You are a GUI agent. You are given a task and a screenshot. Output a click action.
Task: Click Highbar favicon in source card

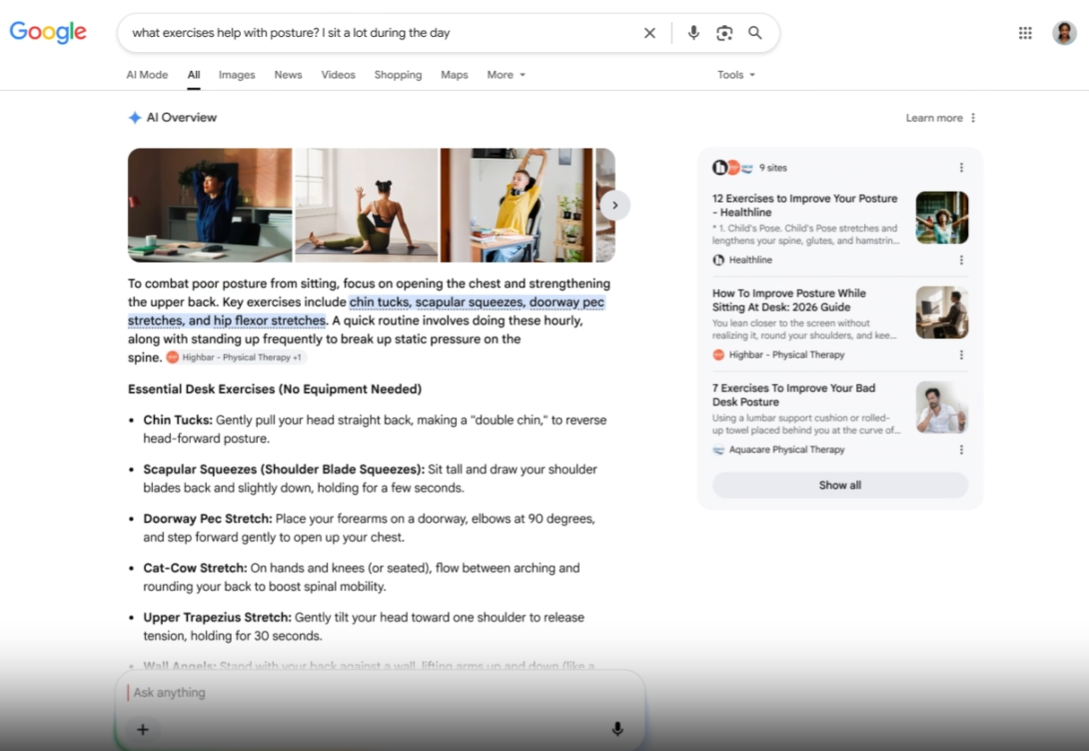[x=718, y=355]
